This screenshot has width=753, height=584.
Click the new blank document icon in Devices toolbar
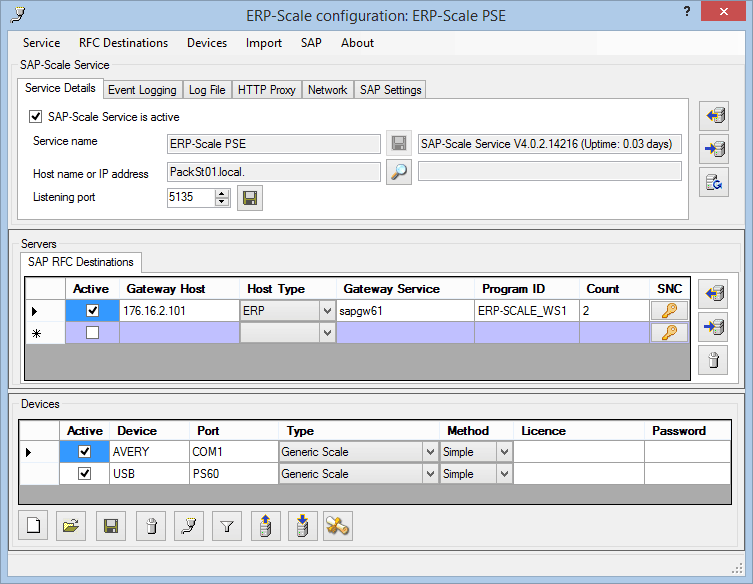click(33, 526)
